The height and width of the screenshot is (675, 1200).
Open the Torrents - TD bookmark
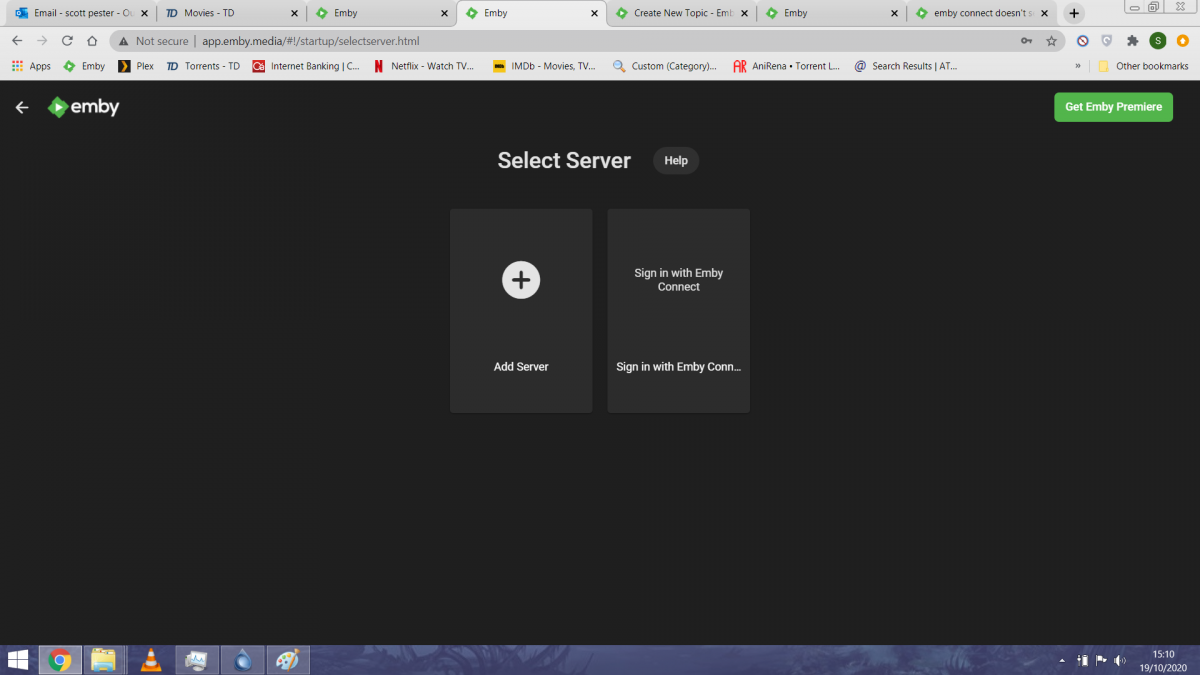(x=203, y=66)
